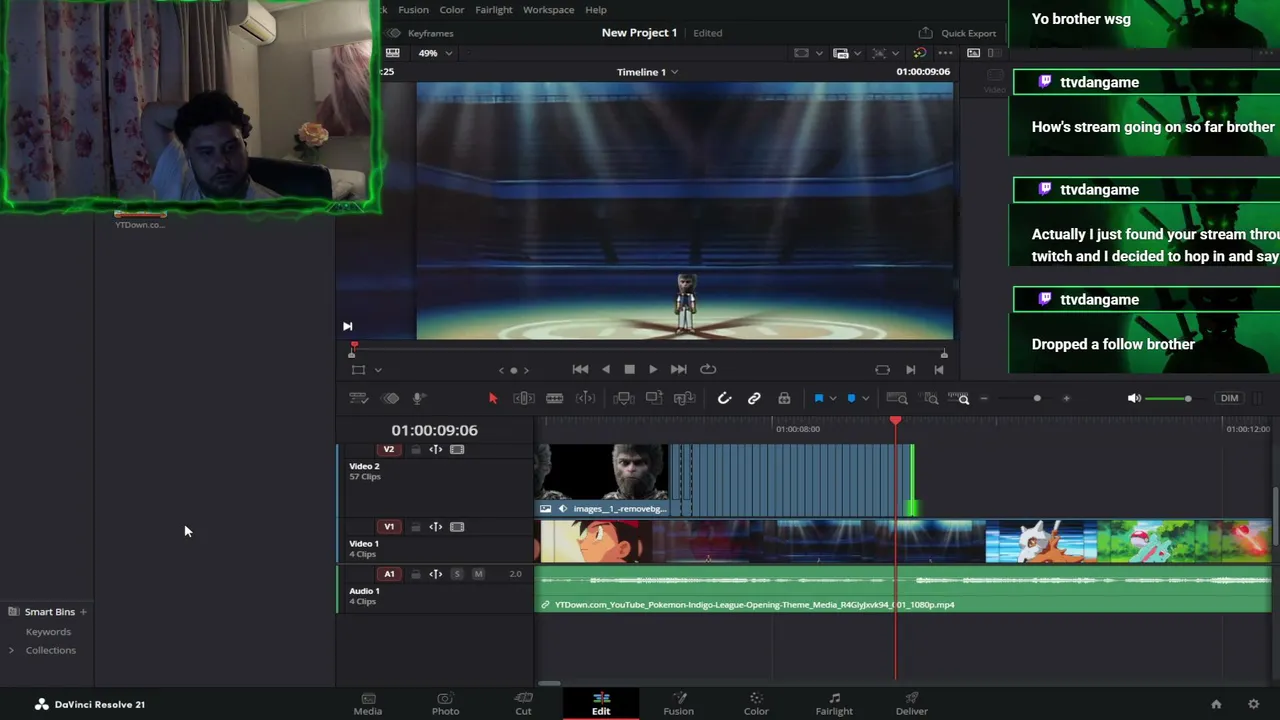Open the flag color dropdown arrow
This screenshot has height=720, width=1280.
tap(832, 398)
